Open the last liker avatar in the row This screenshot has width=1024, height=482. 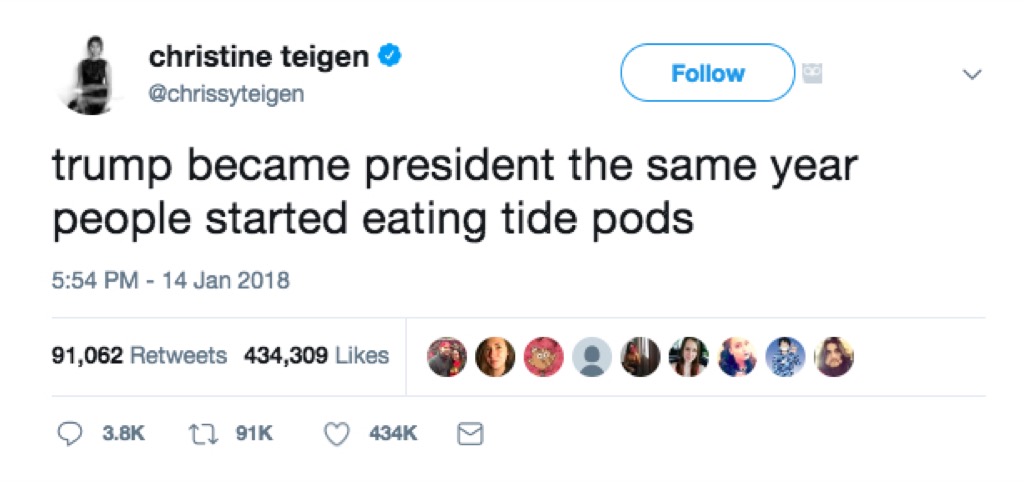833,356
